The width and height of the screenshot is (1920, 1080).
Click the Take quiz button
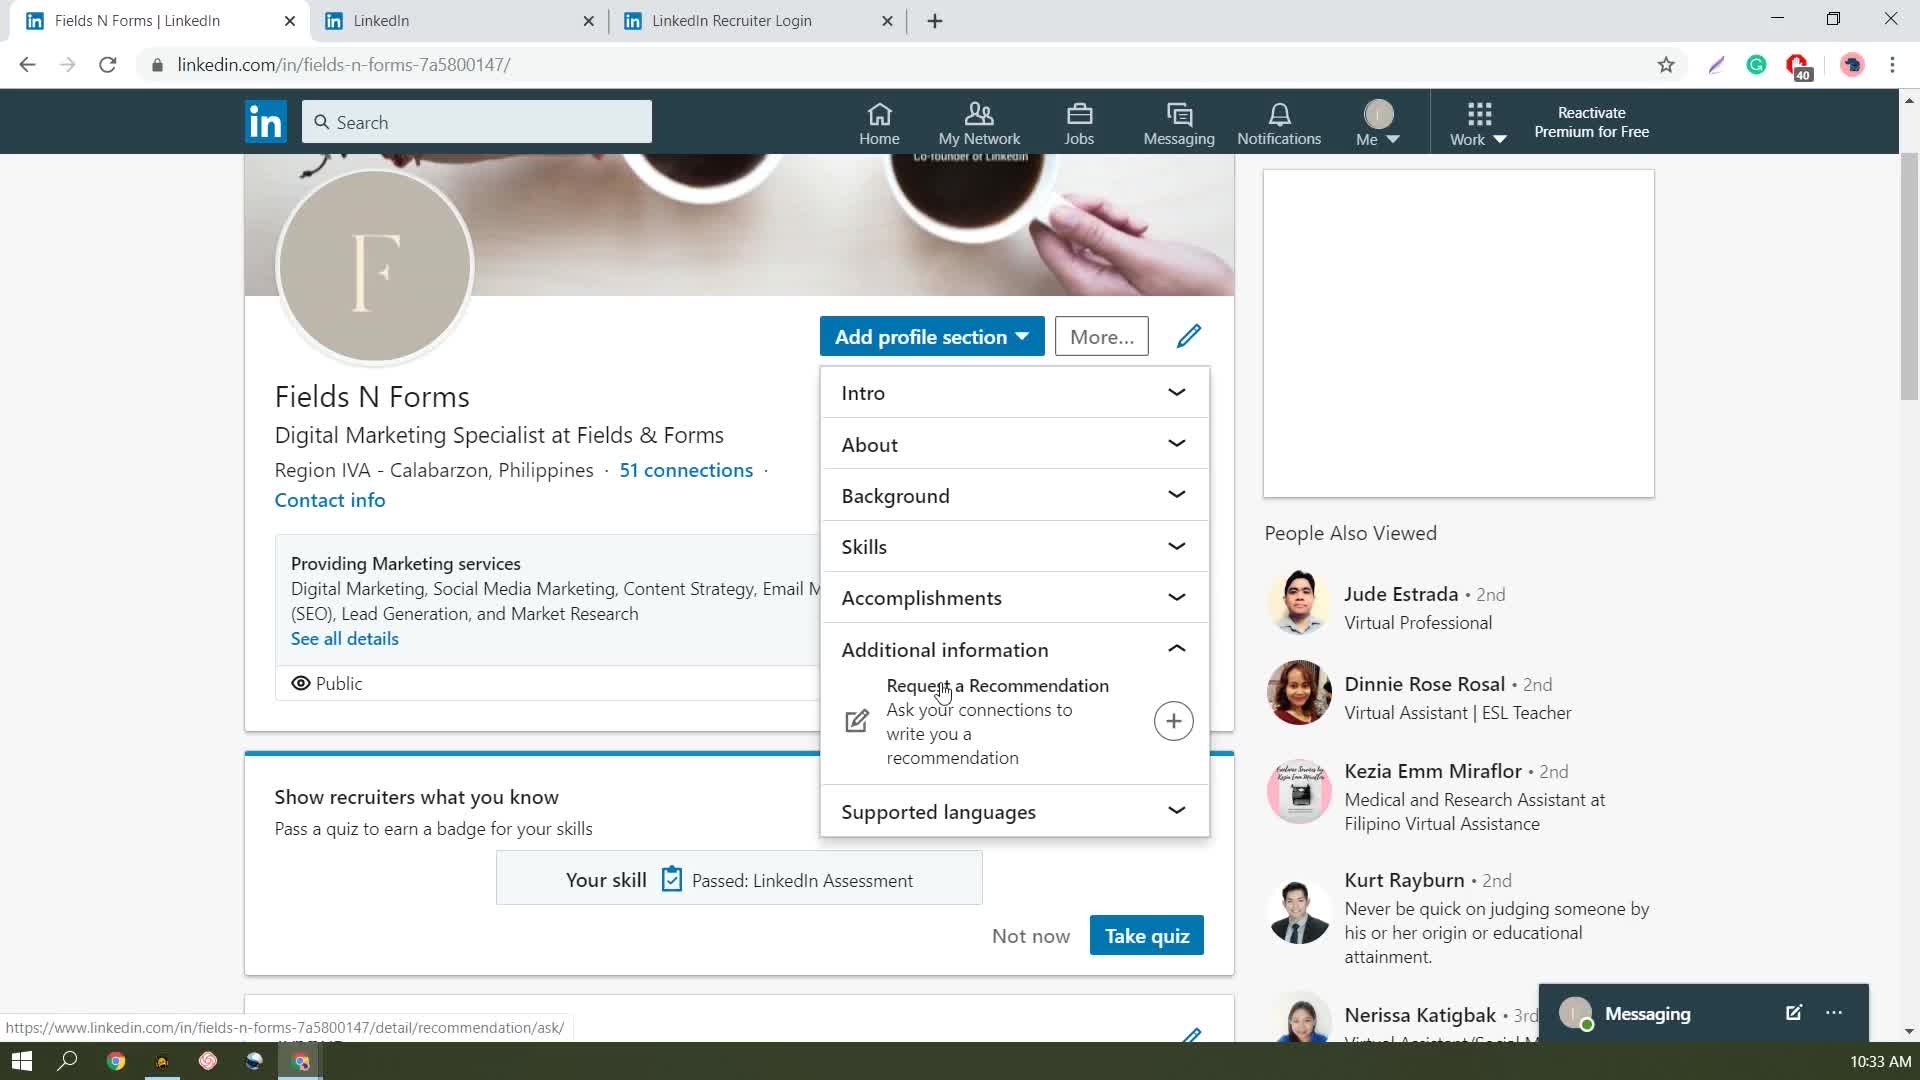tap(1146, 935)
